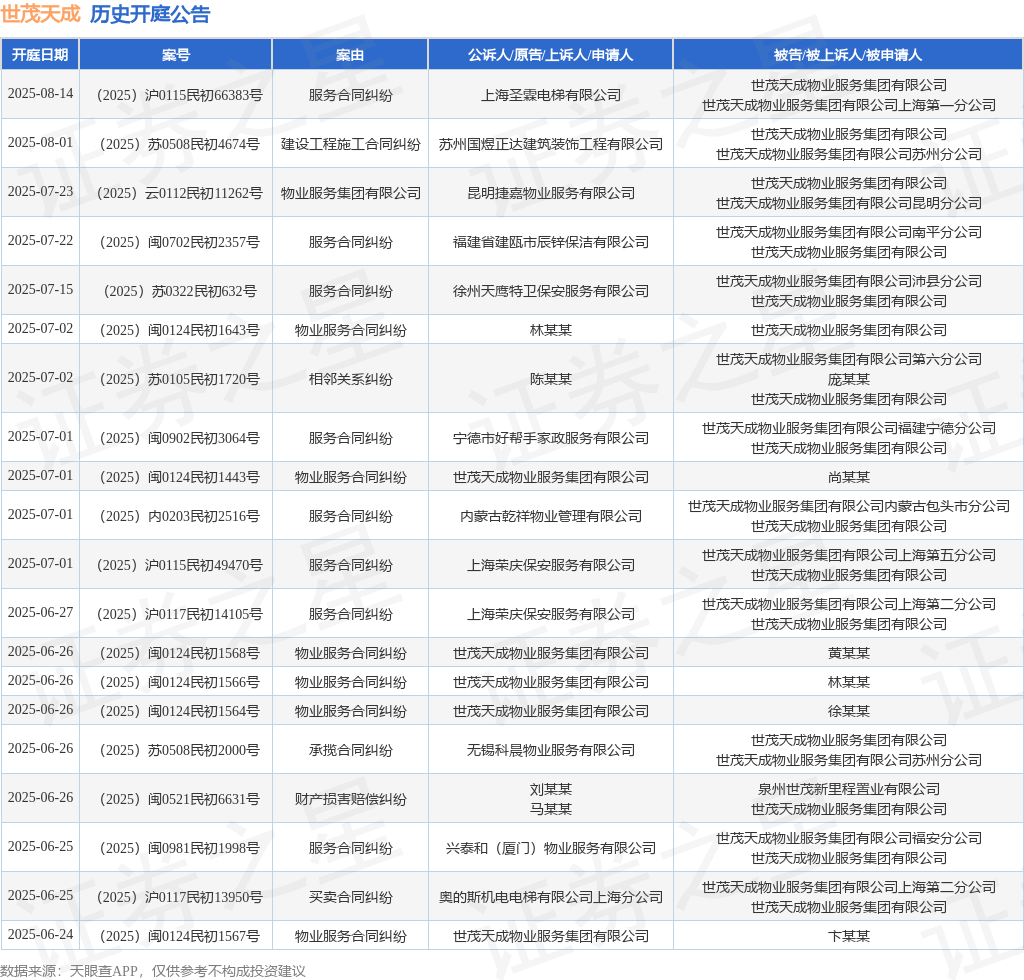
Task: Select case number (2025）闽0124民初1443号
Action: pyautogui.click(x=180, y=477)
